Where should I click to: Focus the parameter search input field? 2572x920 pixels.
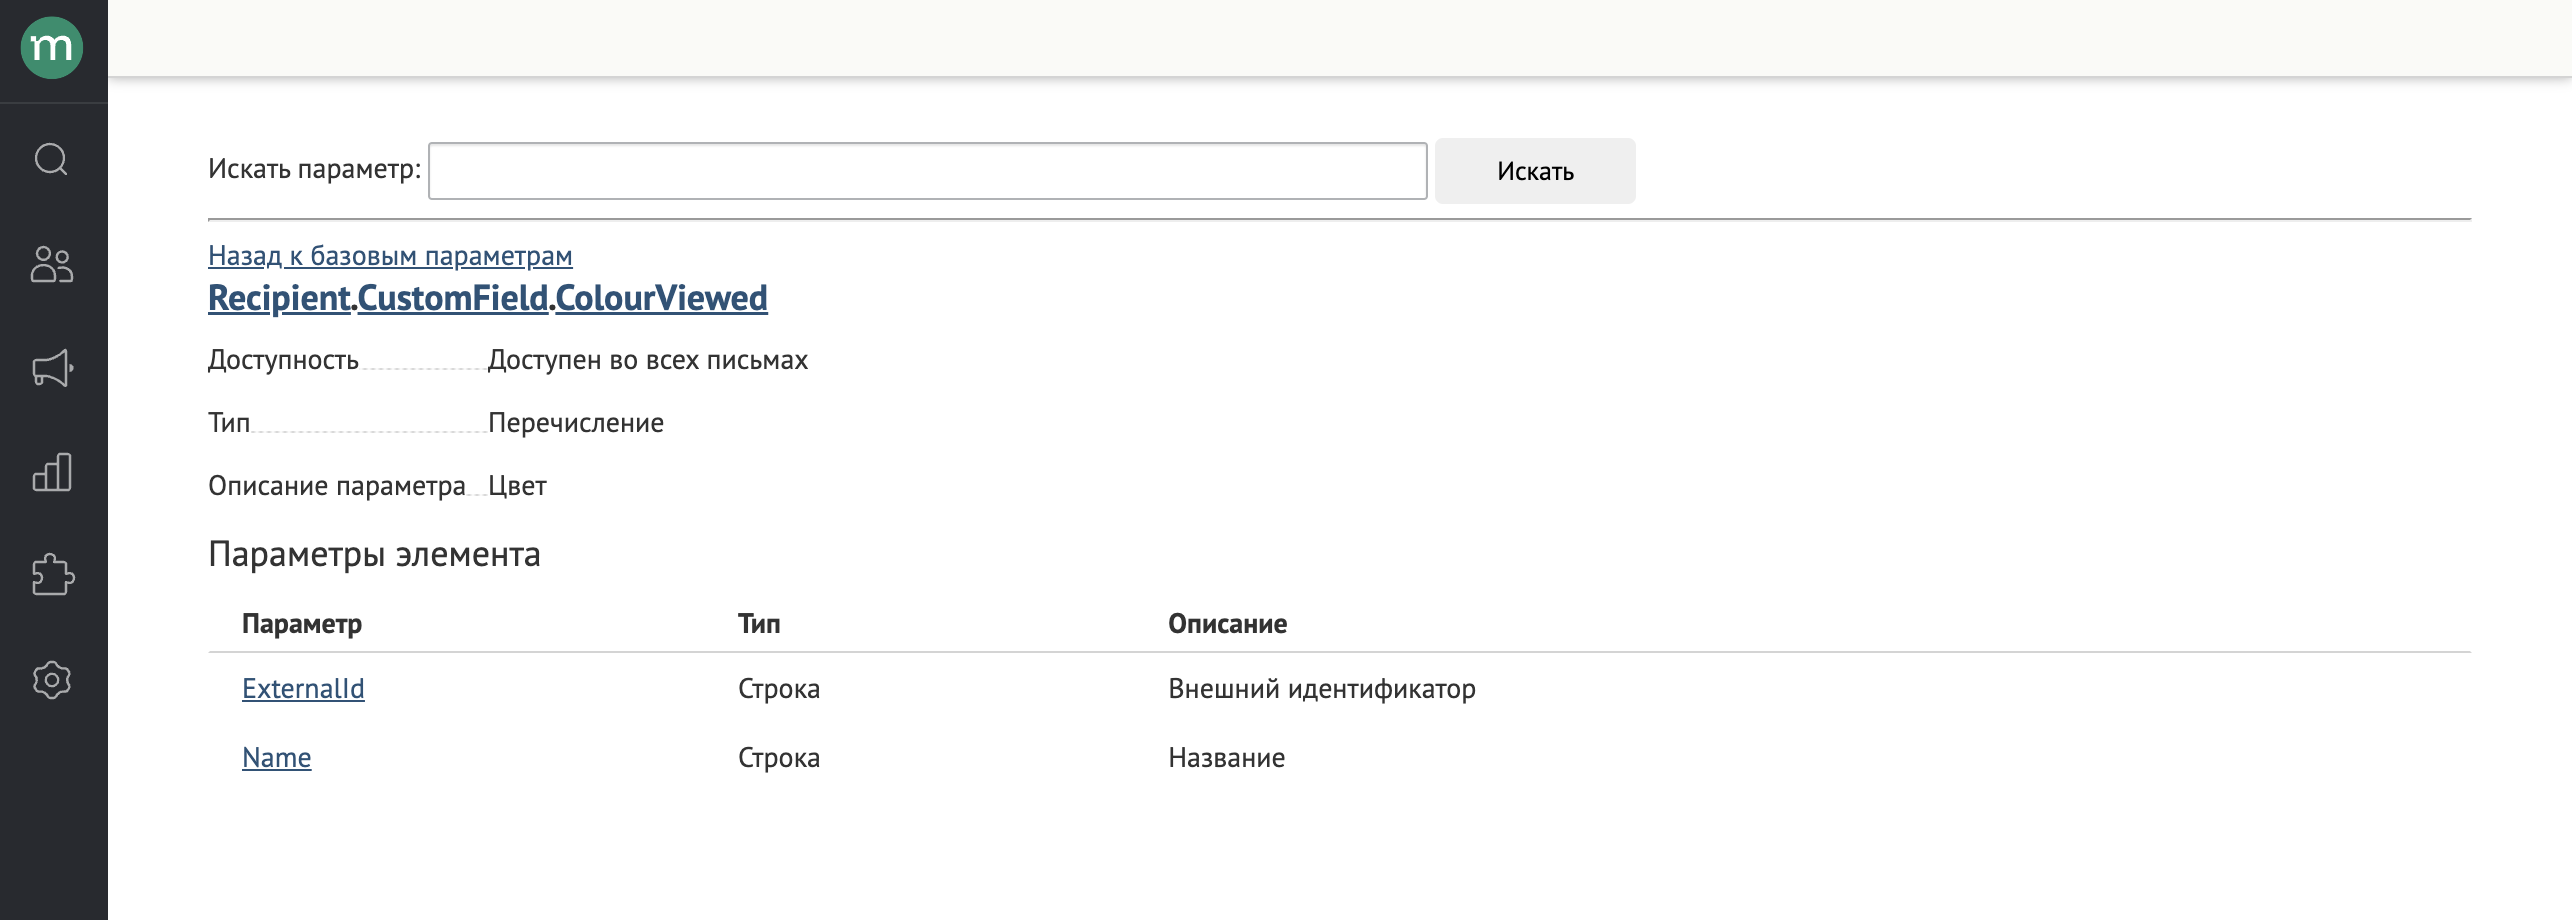point(927,171)
